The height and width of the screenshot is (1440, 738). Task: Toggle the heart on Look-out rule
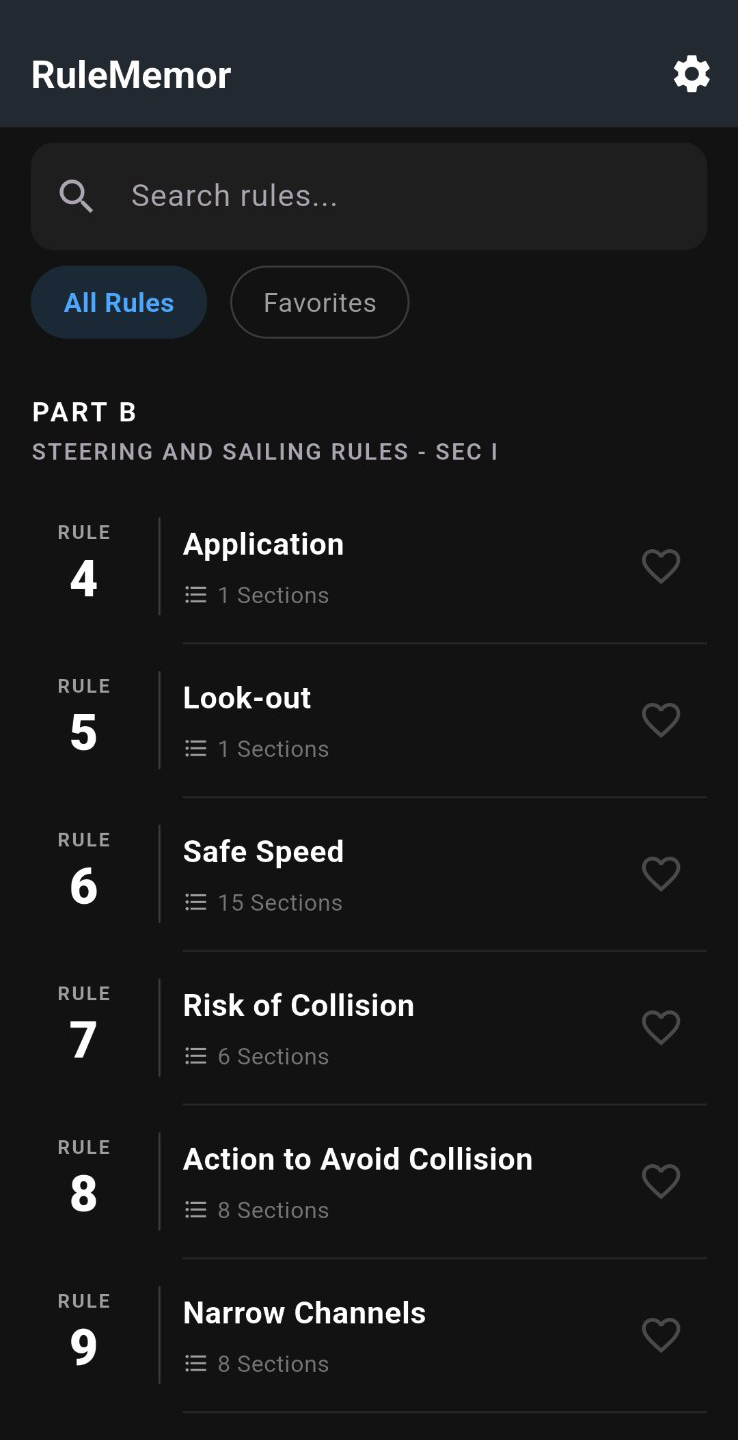661,721
